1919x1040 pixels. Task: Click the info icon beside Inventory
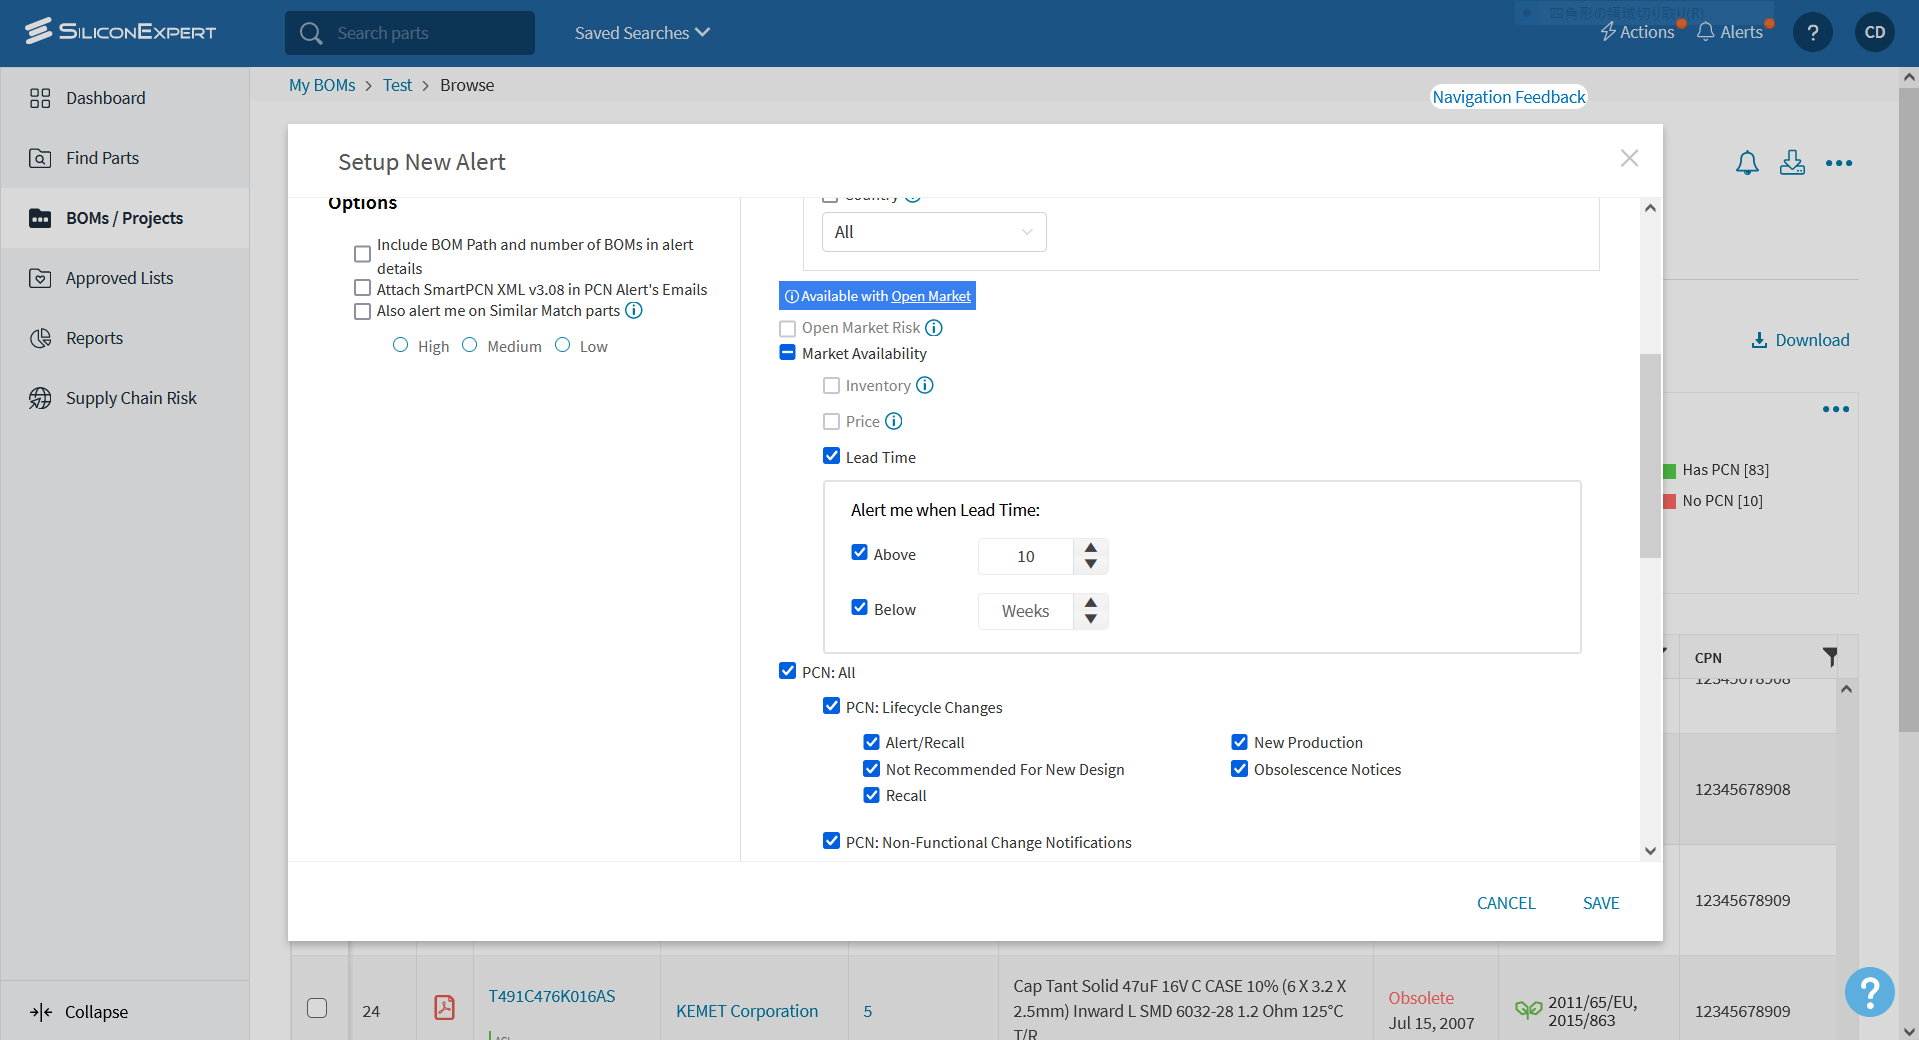pos(925,385)
